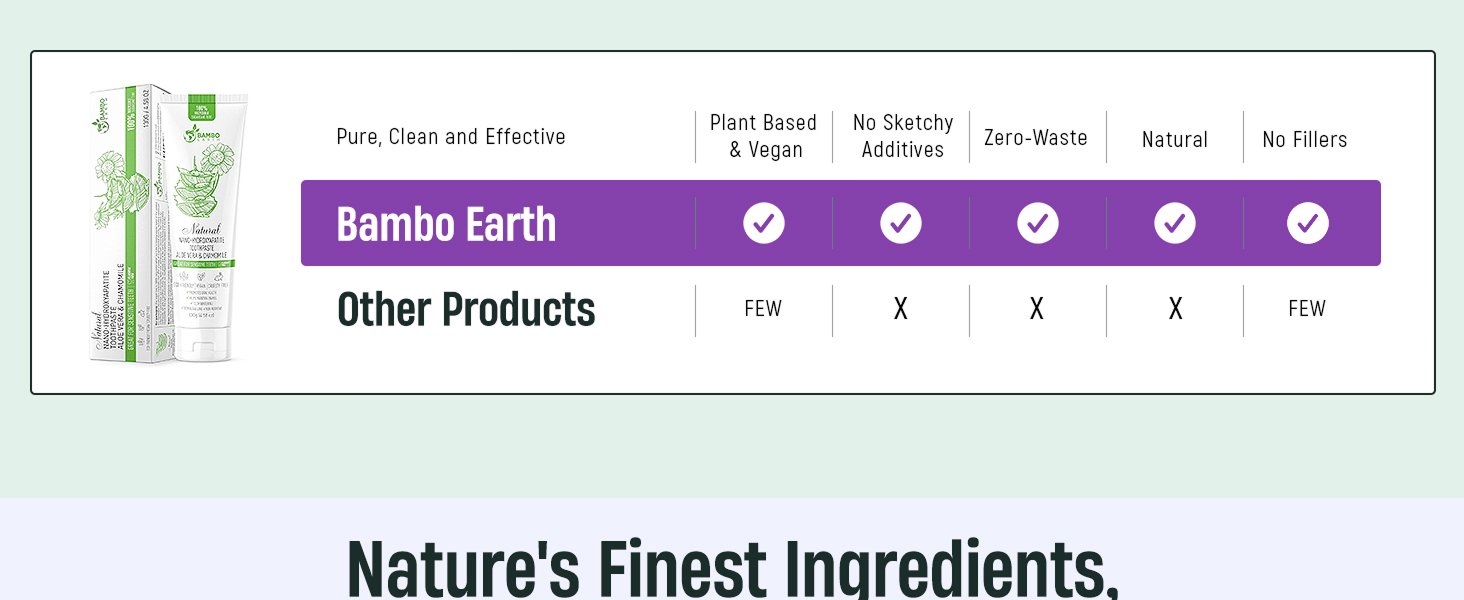Click the Zero-Waste column header
1464x600 pixels.
pyautogui.click(x=1036, y=138)
